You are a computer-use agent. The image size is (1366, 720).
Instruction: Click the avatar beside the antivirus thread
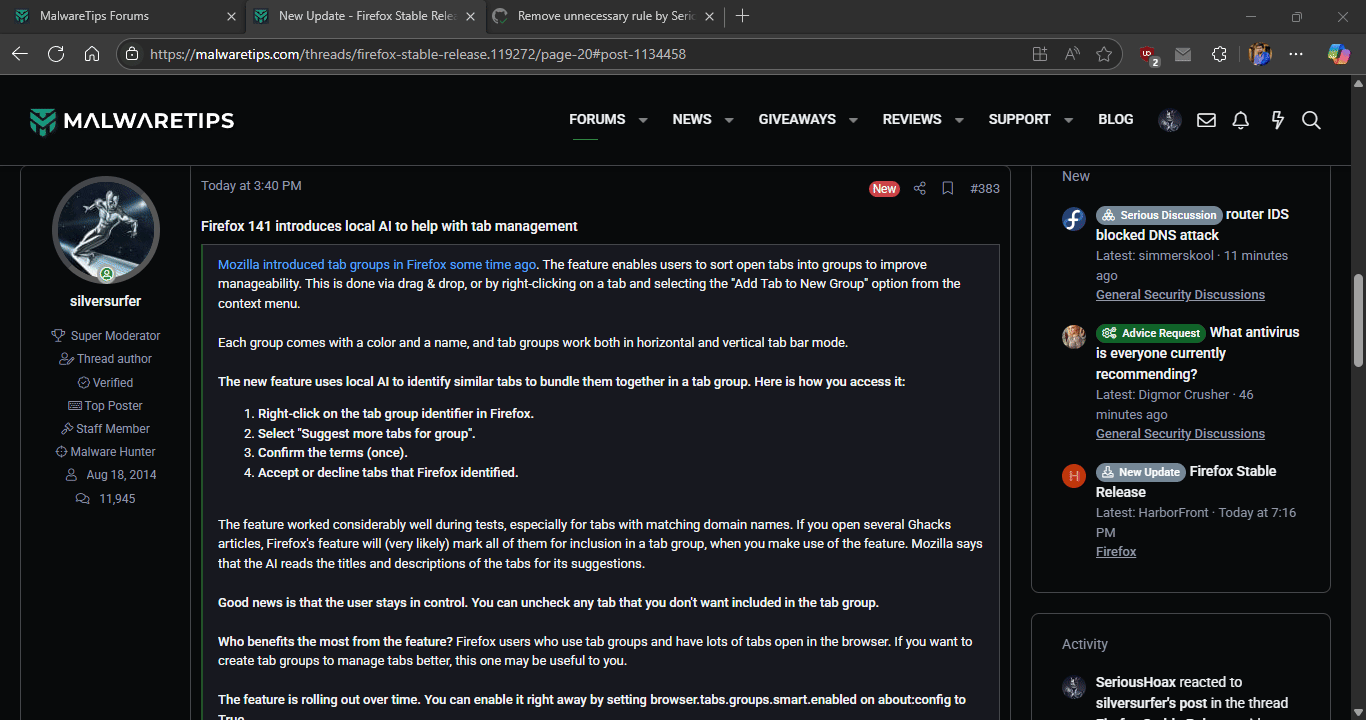coord(1074,337)
